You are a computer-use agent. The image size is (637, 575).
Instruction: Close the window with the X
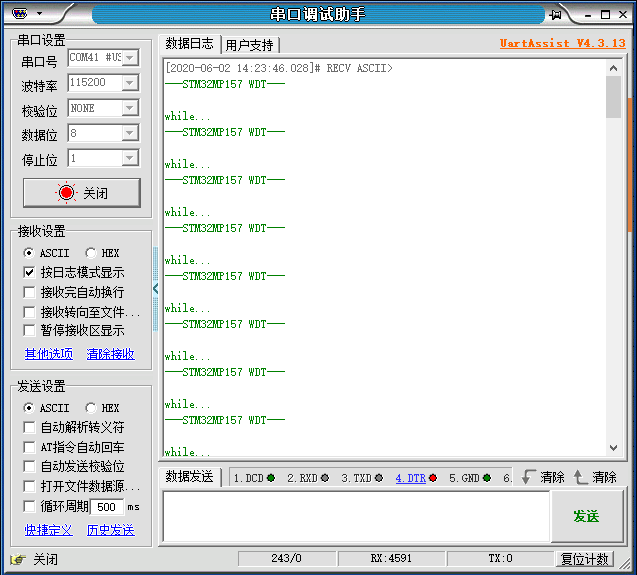(623, 15)
